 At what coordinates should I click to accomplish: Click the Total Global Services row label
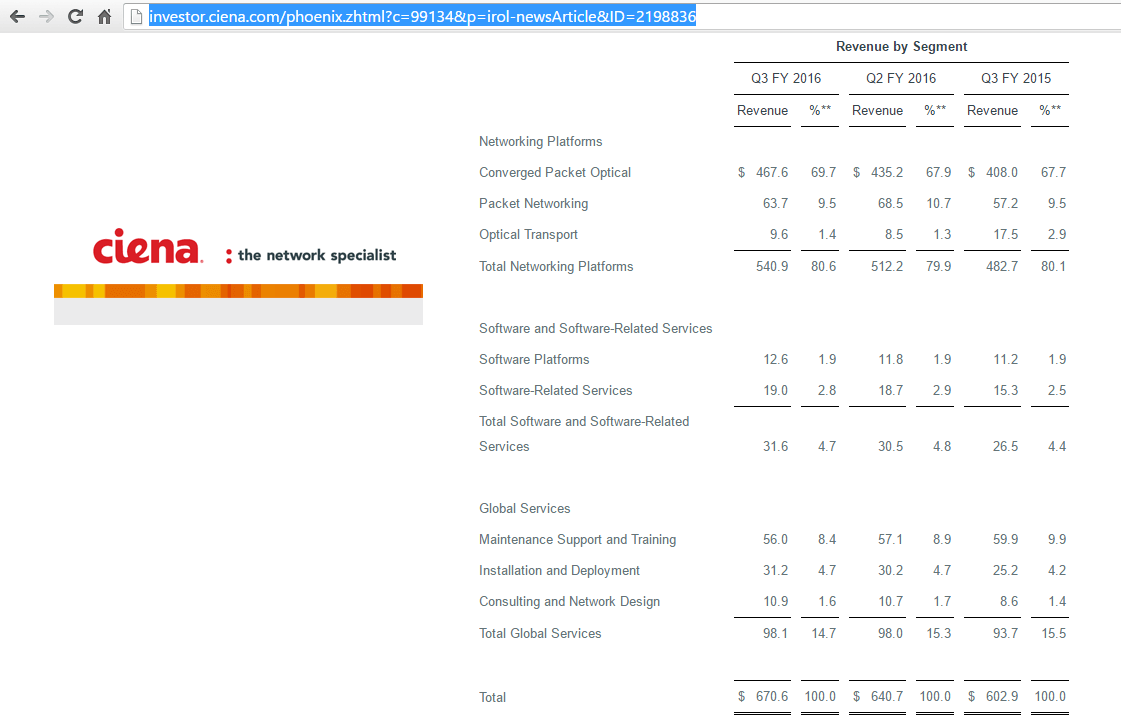540,634
